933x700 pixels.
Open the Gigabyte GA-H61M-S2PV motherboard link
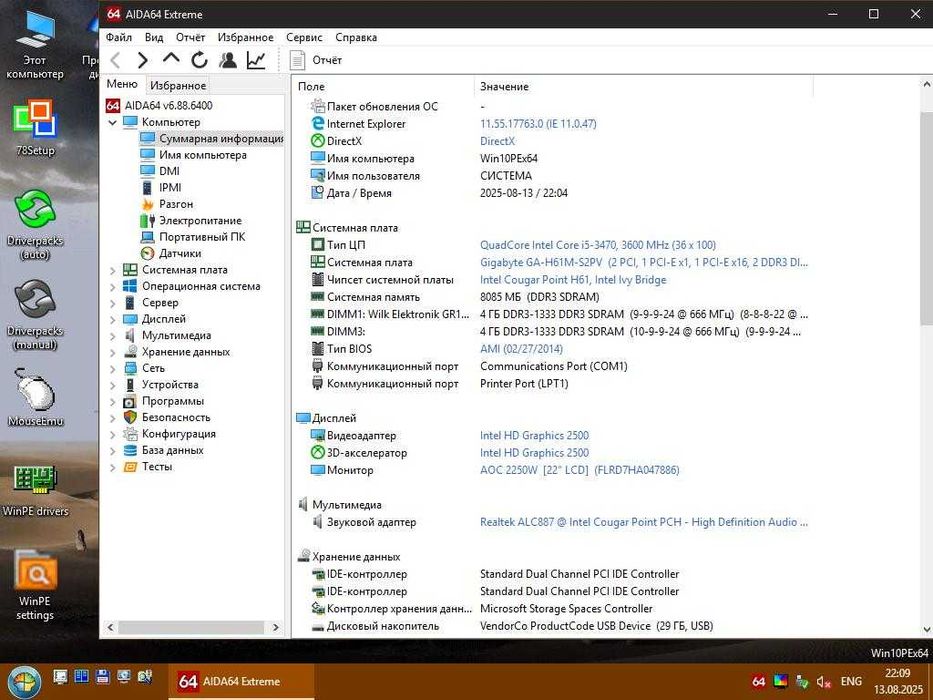click(644, 262)
